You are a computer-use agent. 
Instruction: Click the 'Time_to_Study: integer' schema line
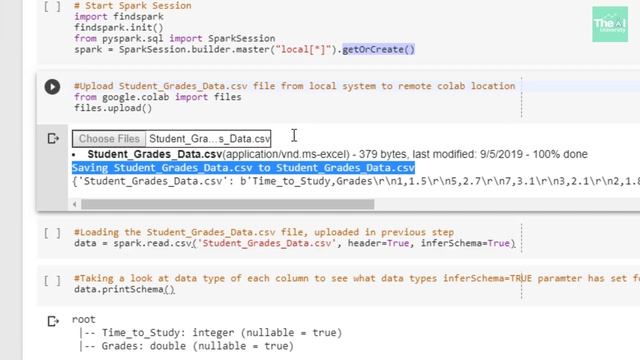coord(211,333)
